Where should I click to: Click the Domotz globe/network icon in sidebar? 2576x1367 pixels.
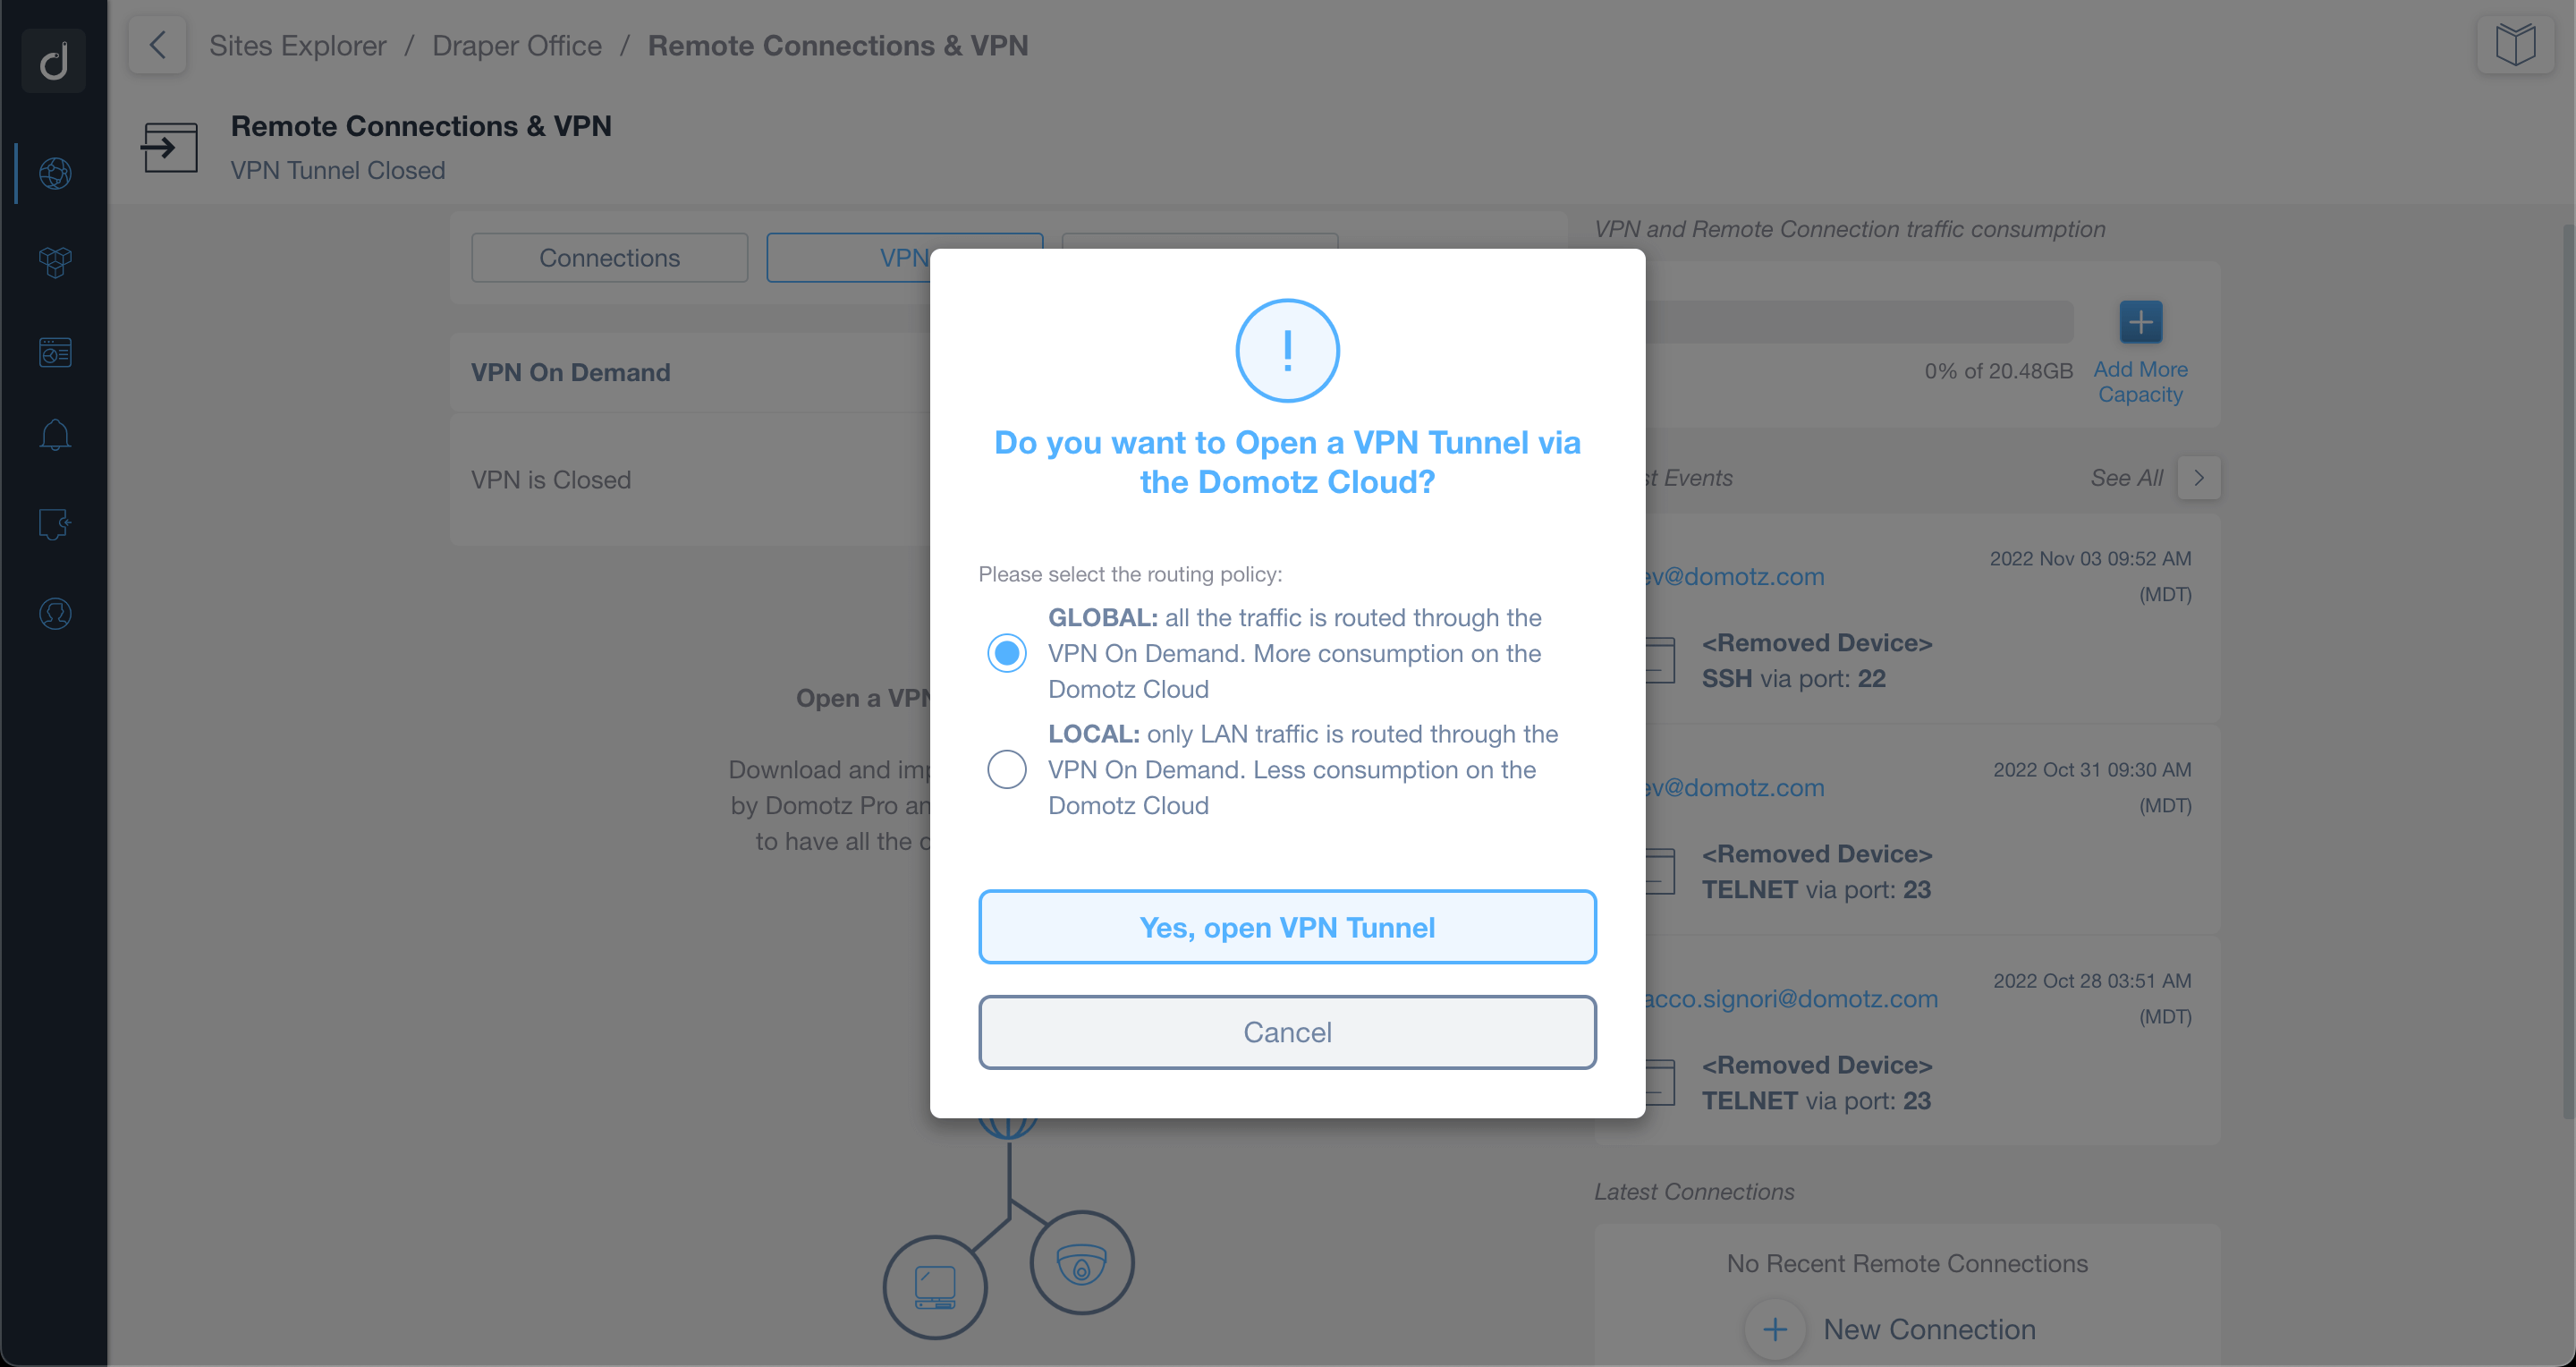coord(53,171)
